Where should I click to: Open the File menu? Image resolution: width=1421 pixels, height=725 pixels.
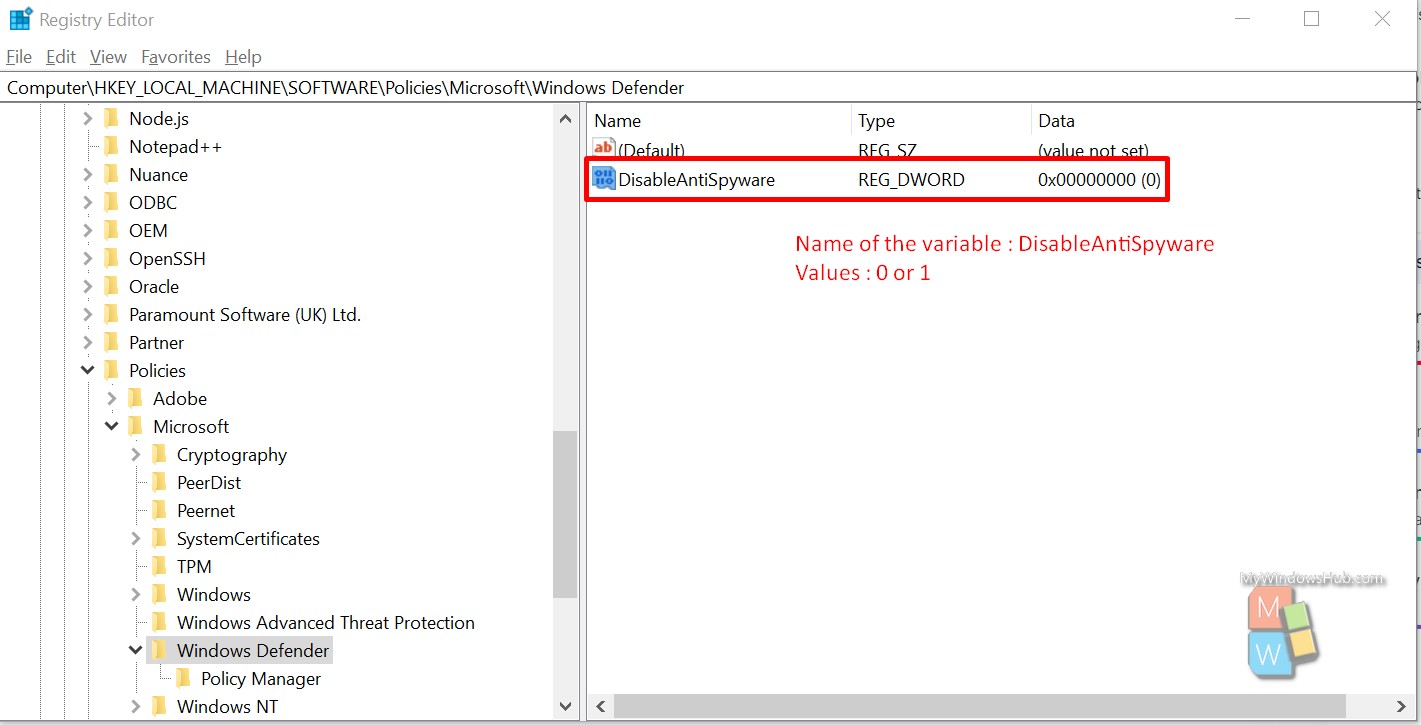pyautogui.click(x=19, y=57)
